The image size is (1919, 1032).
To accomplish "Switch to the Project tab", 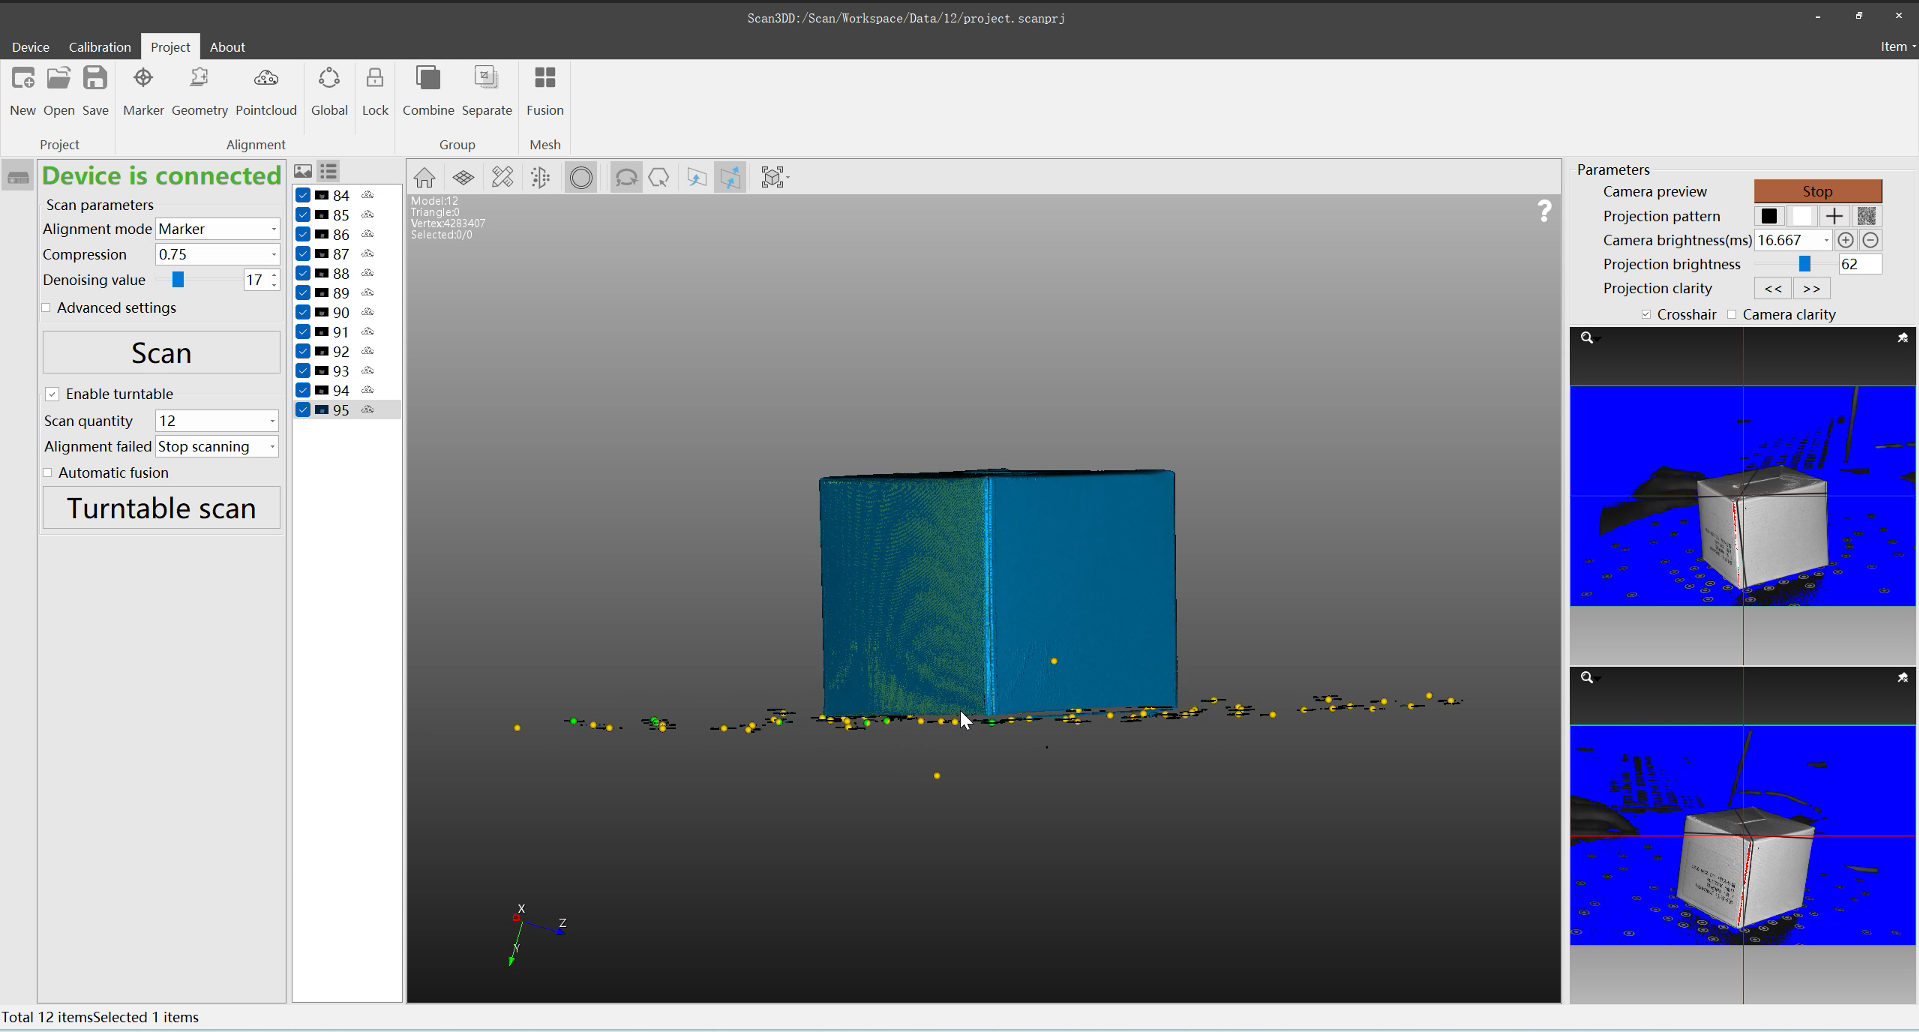I will click(170, 47).
